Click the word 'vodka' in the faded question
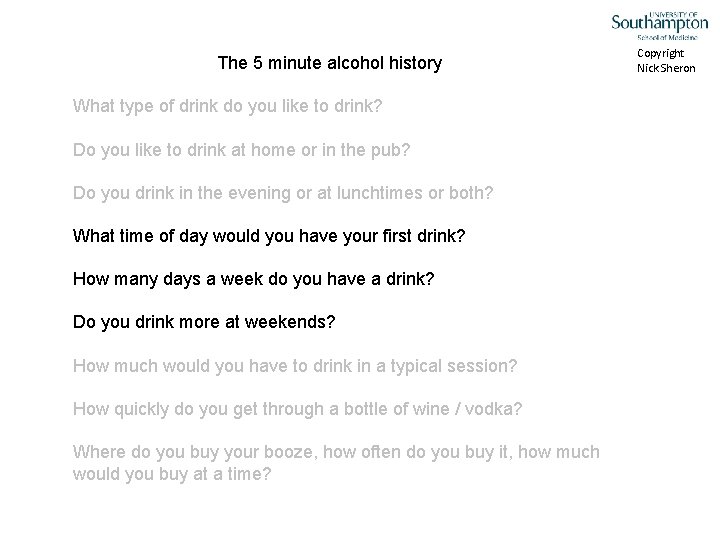 tap(489, 409)
